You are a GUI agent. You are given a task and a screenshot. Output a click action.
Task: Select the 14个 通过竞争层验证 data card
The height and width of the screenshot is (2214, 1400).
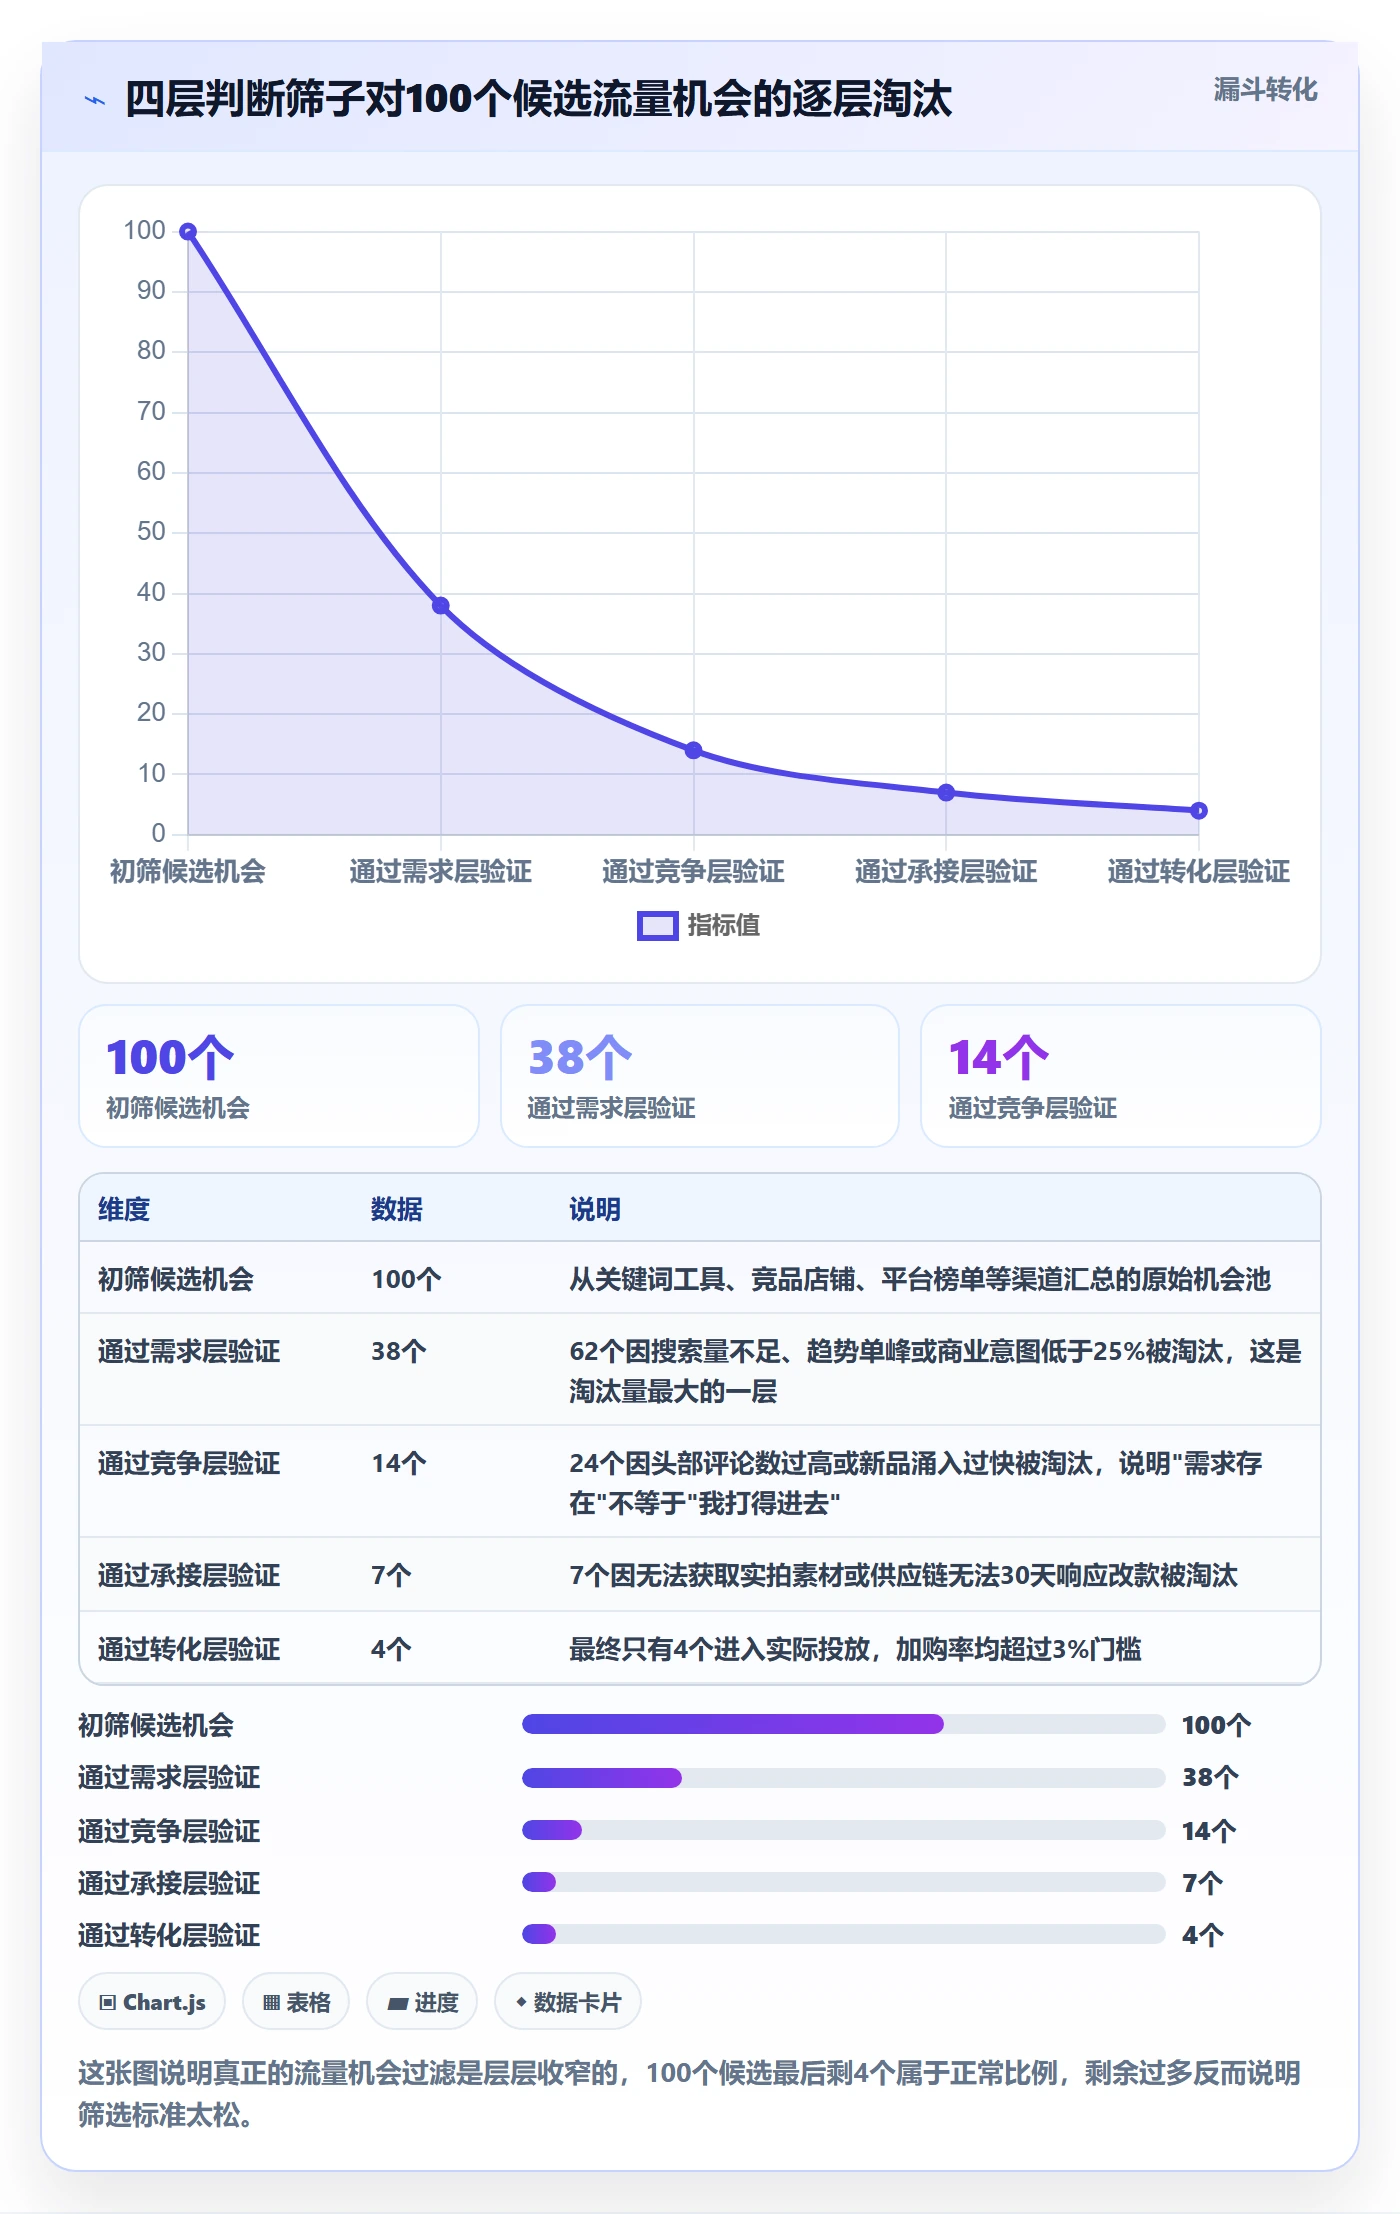[x=1121, y=1076]
